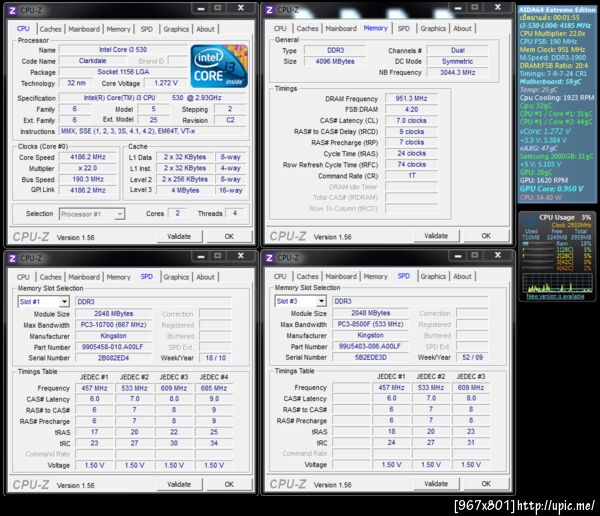600x516 pixels.
Task: Click the Bus Speed value 190.3 MHz
Action: [88, 179]
